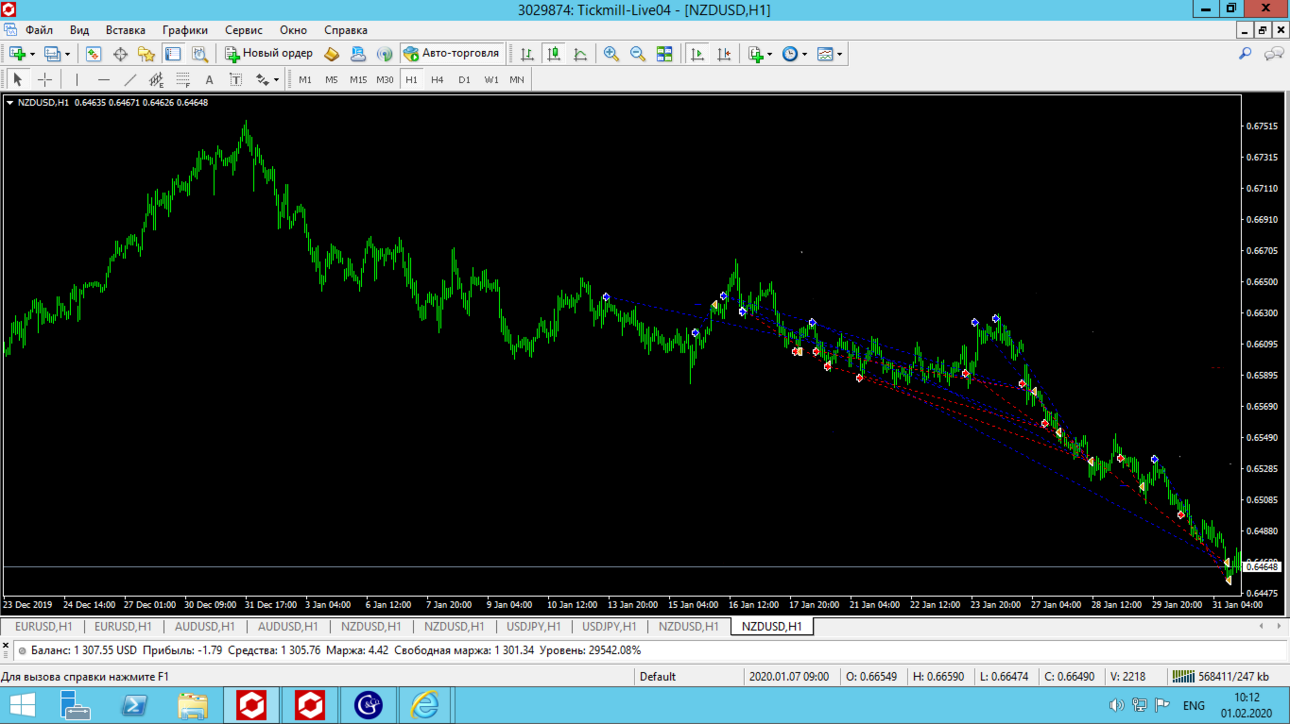
Task: Zoom in the chart
Action: pyautogui.click(x=611, y=54)
